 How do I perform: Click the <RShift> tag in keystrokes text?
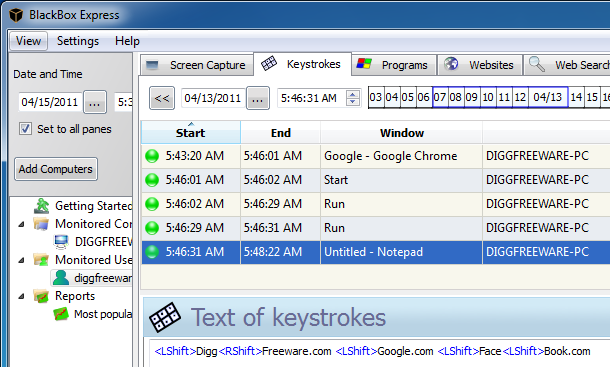point(240,351)
